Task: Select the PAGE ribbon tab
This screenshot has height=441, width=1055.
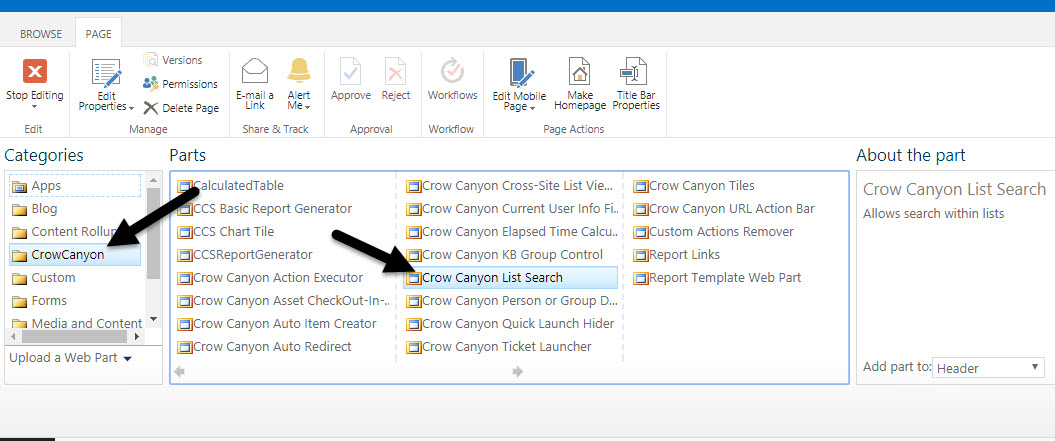Action: pyautogui.click(x=98, y=34)
